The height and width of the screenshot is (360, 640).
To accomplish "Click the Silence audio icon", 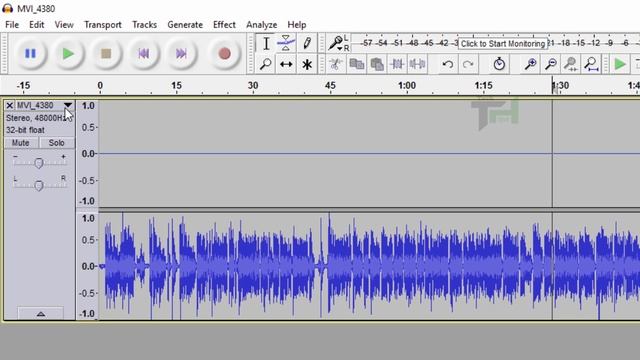I will 417,64.
